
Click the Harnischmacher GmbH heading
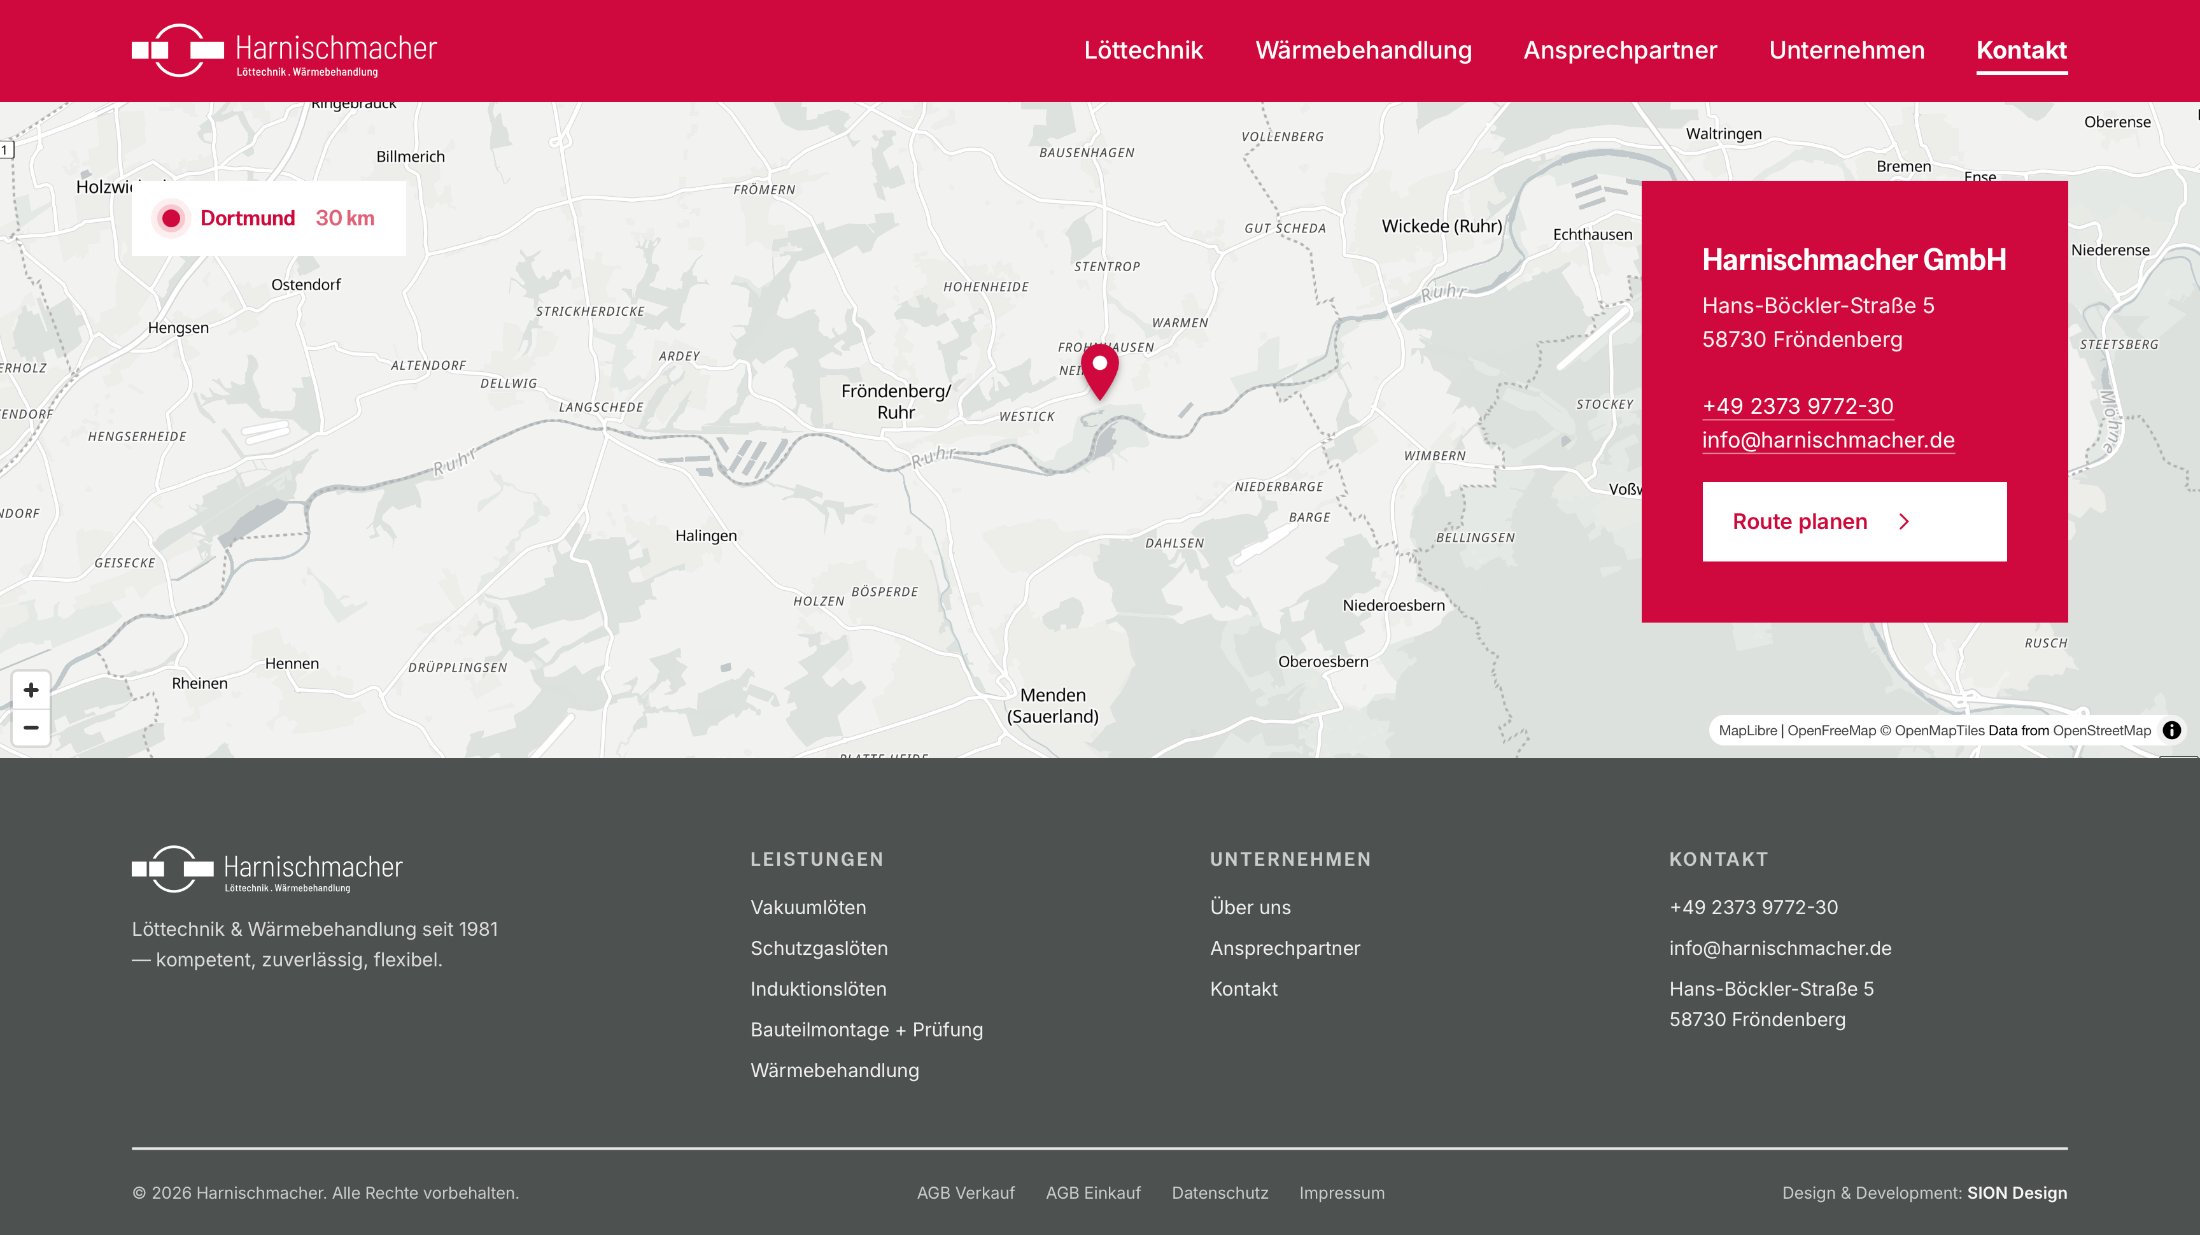(1854, 260)
